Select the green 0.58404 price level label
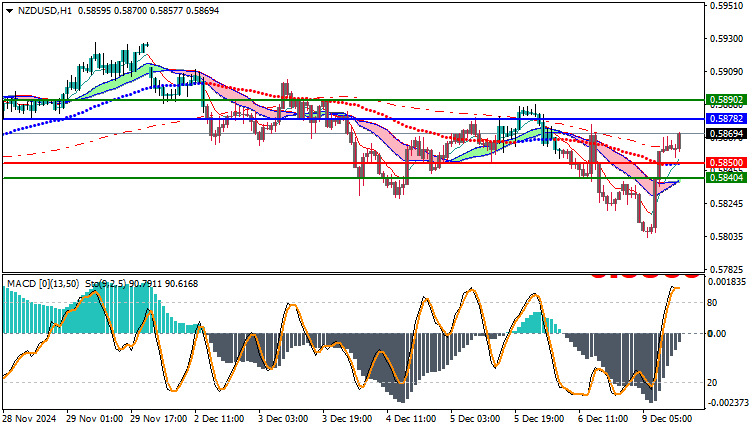This screenshot has height=430, width=750. [x=726, y=178]
